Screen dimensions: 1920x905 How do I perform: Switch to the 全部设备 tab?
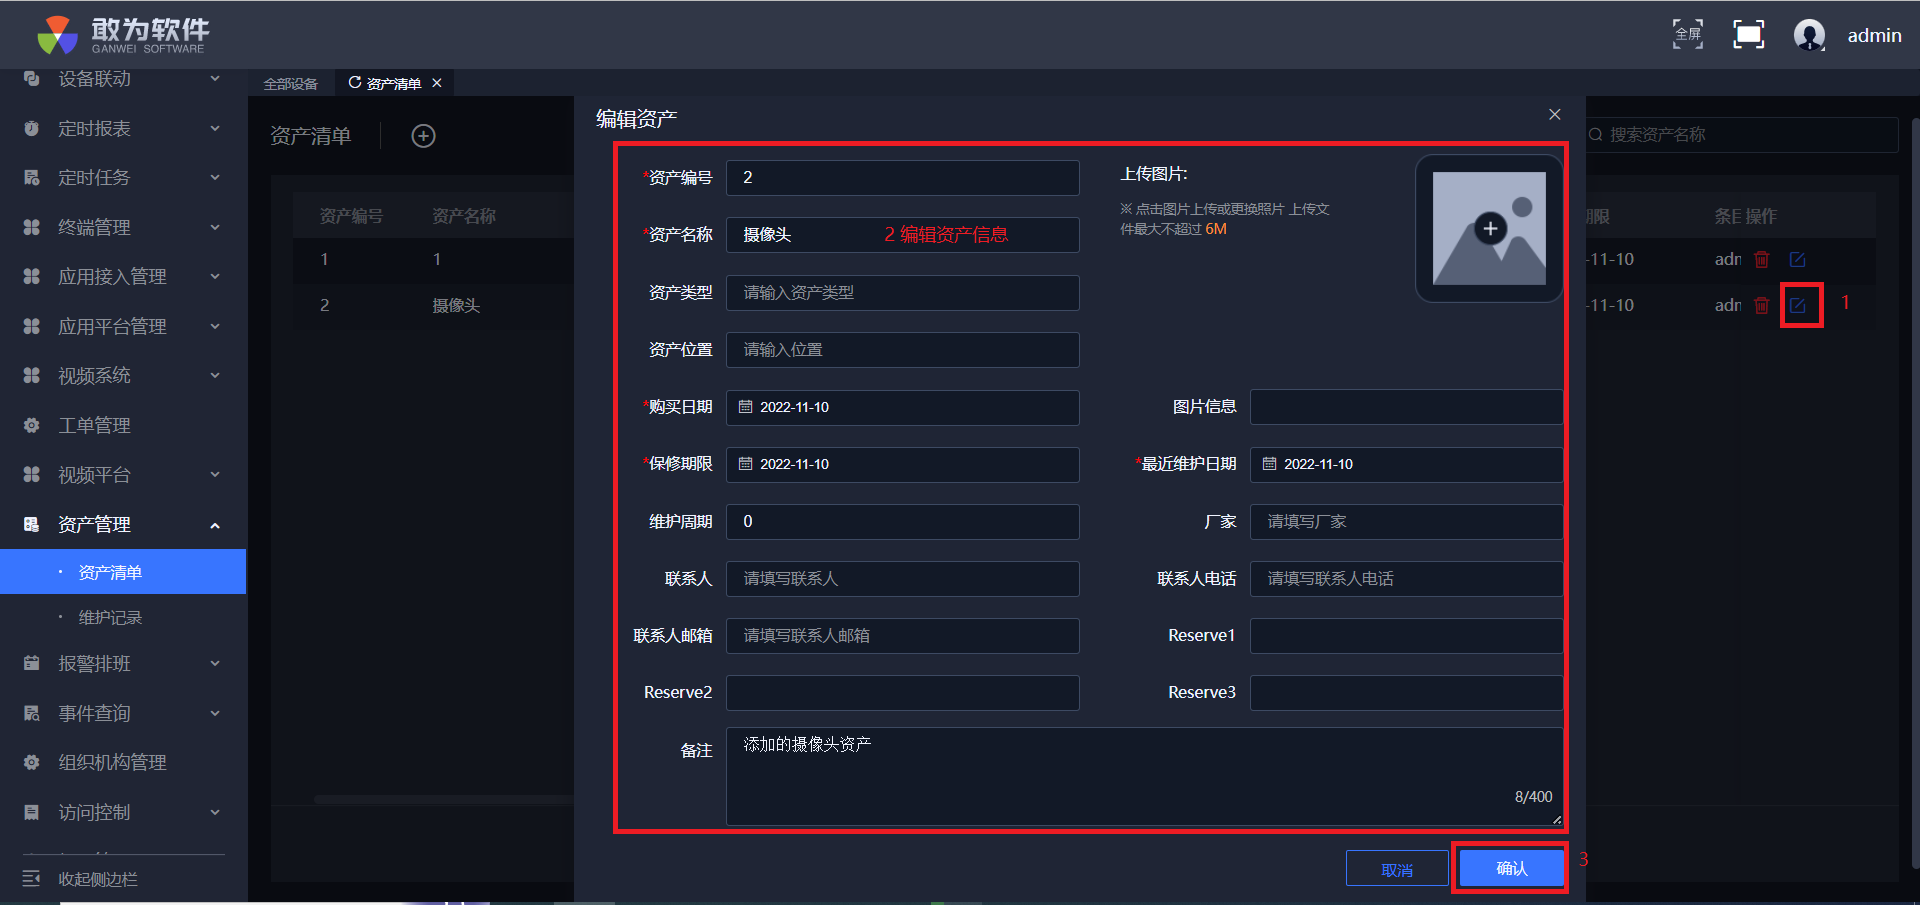[x=290, y=84]
